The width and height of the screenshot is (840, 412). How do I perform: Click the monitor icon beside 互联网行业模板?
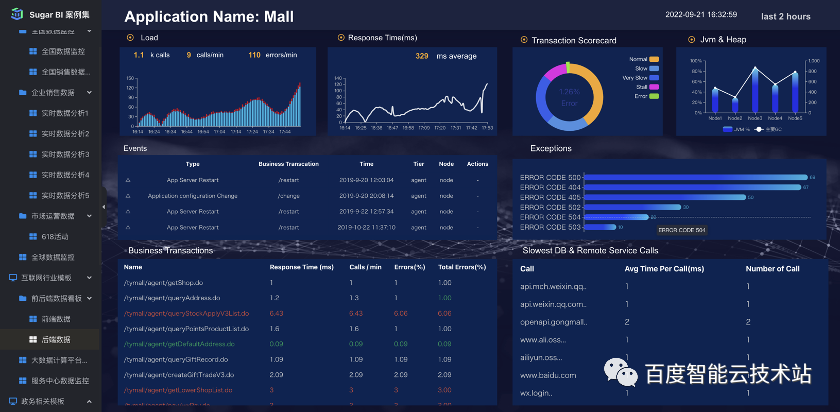point(13,278)
